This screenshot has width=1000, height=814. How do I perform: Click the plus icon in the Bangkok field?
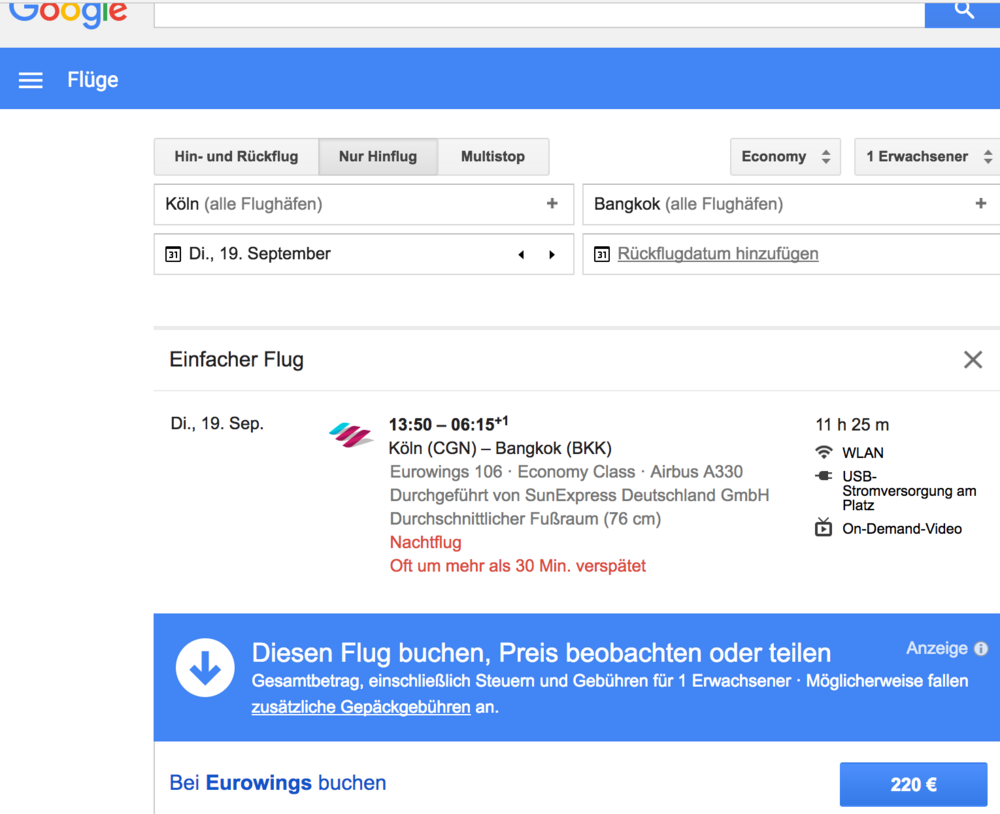click(980, 204)
